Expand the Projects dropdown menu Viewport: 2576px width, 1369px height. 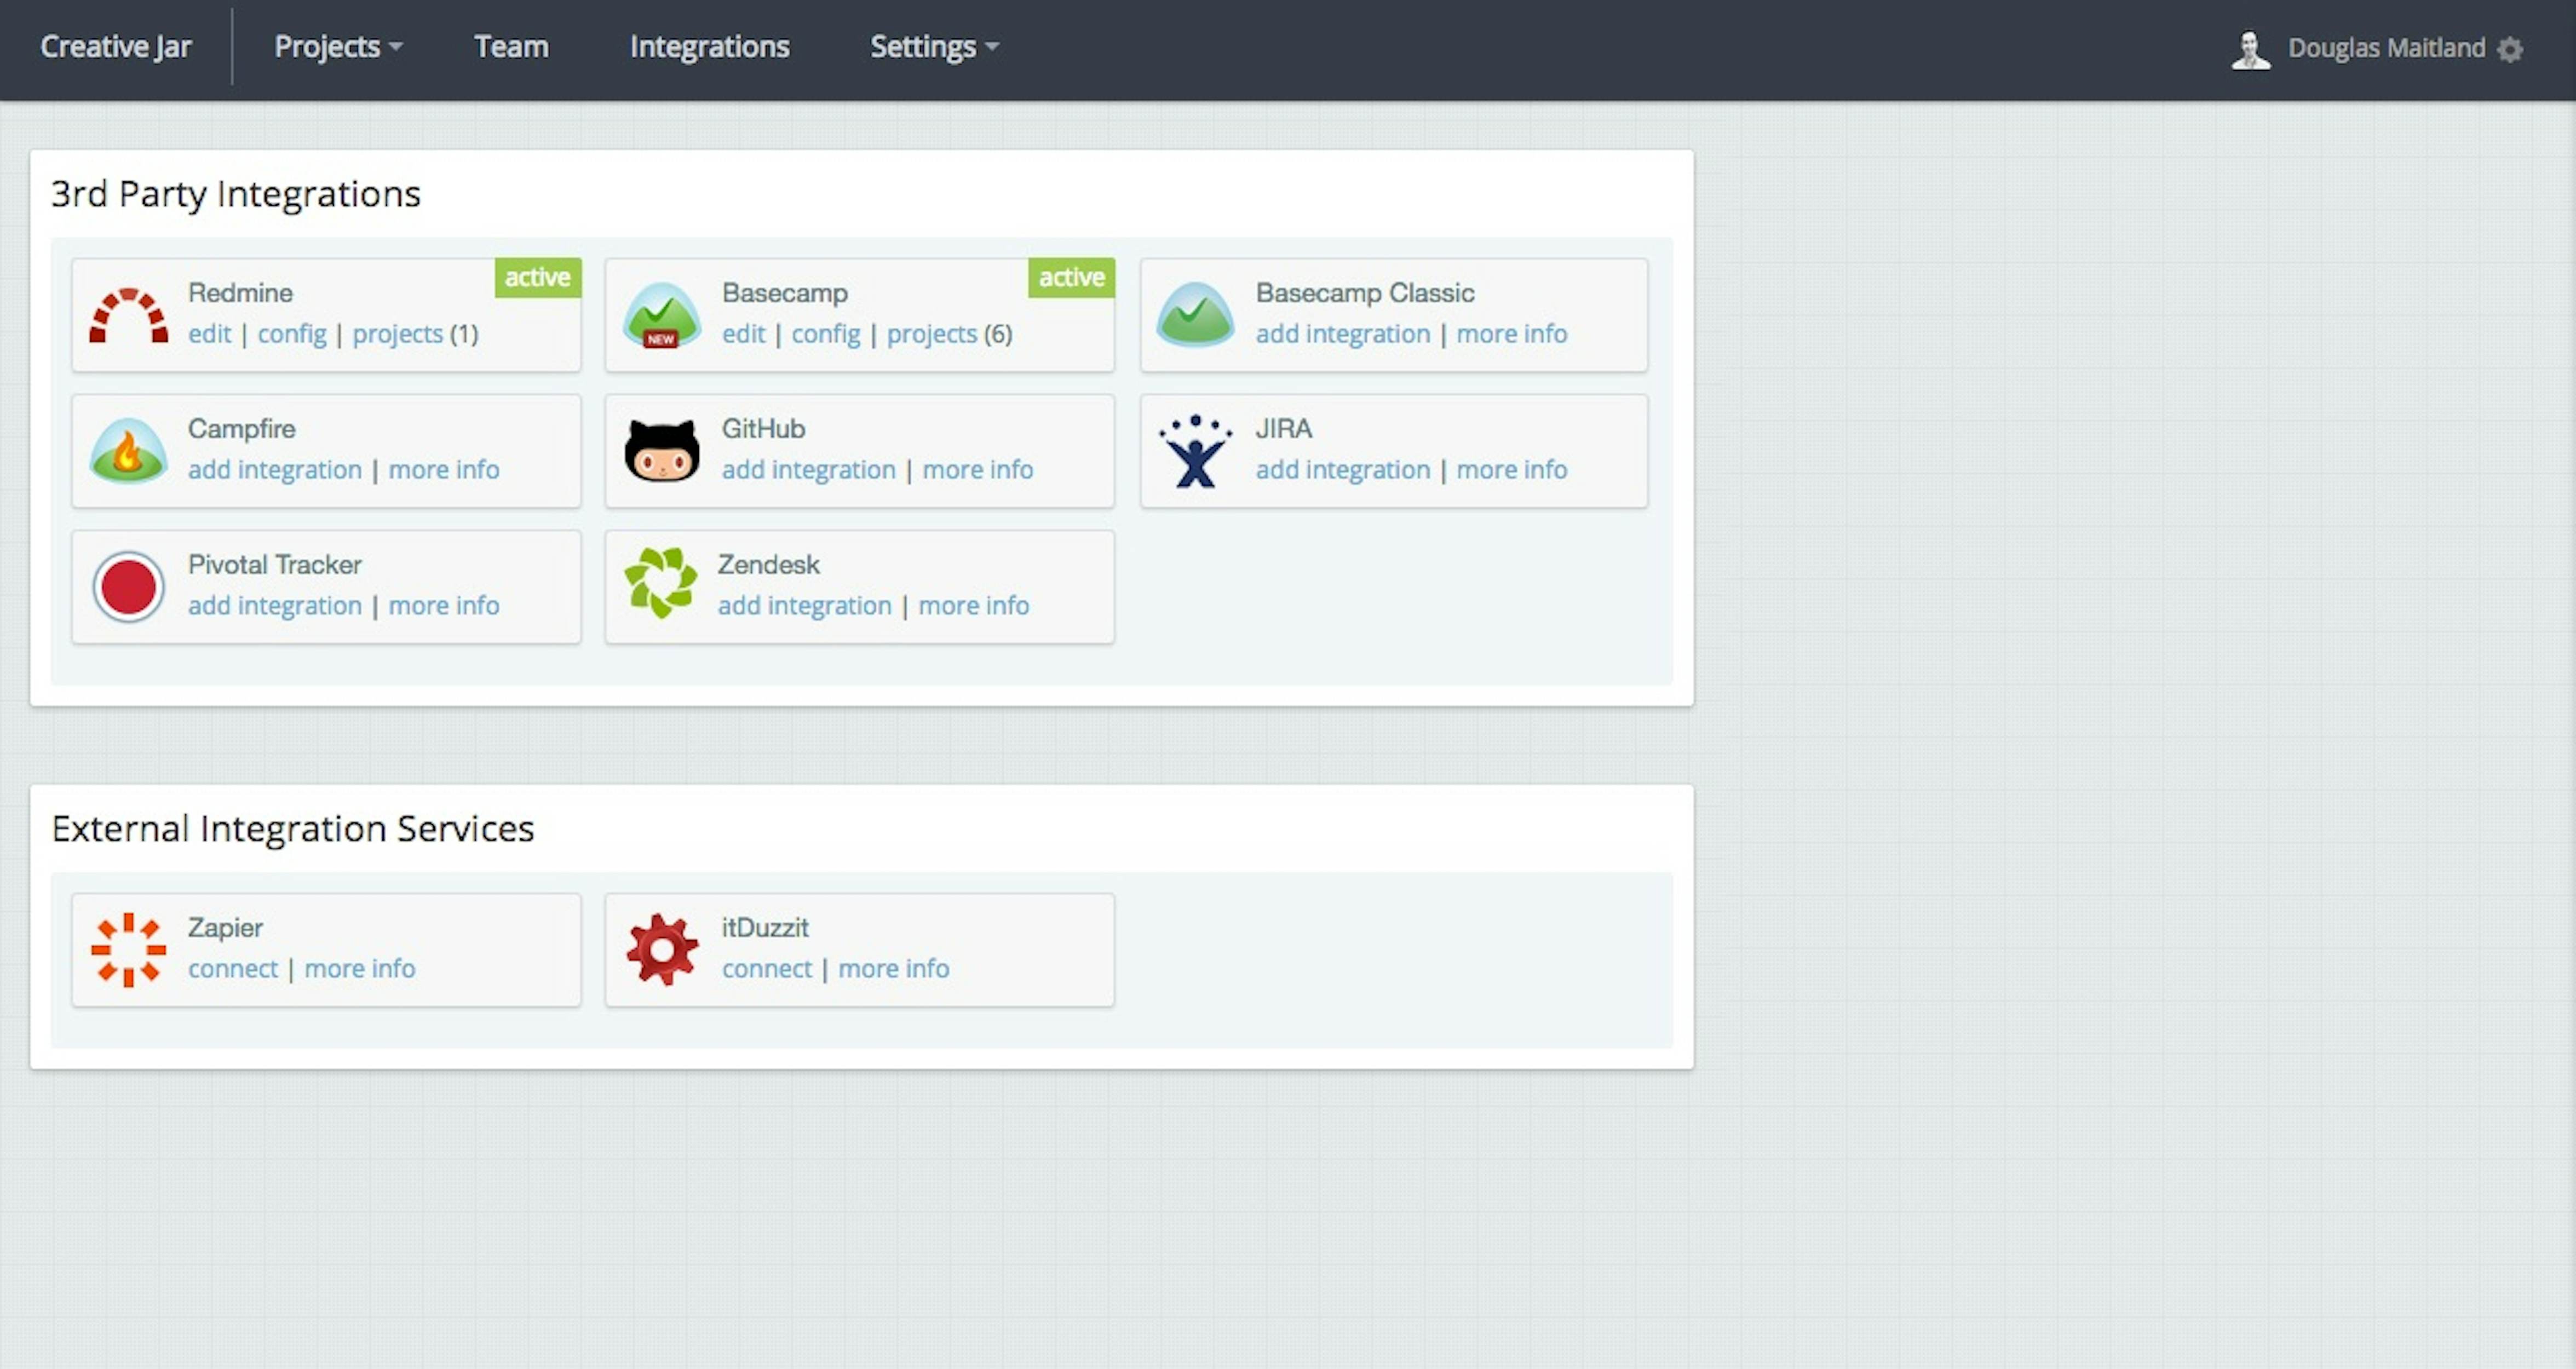click(x=338, y=47)
